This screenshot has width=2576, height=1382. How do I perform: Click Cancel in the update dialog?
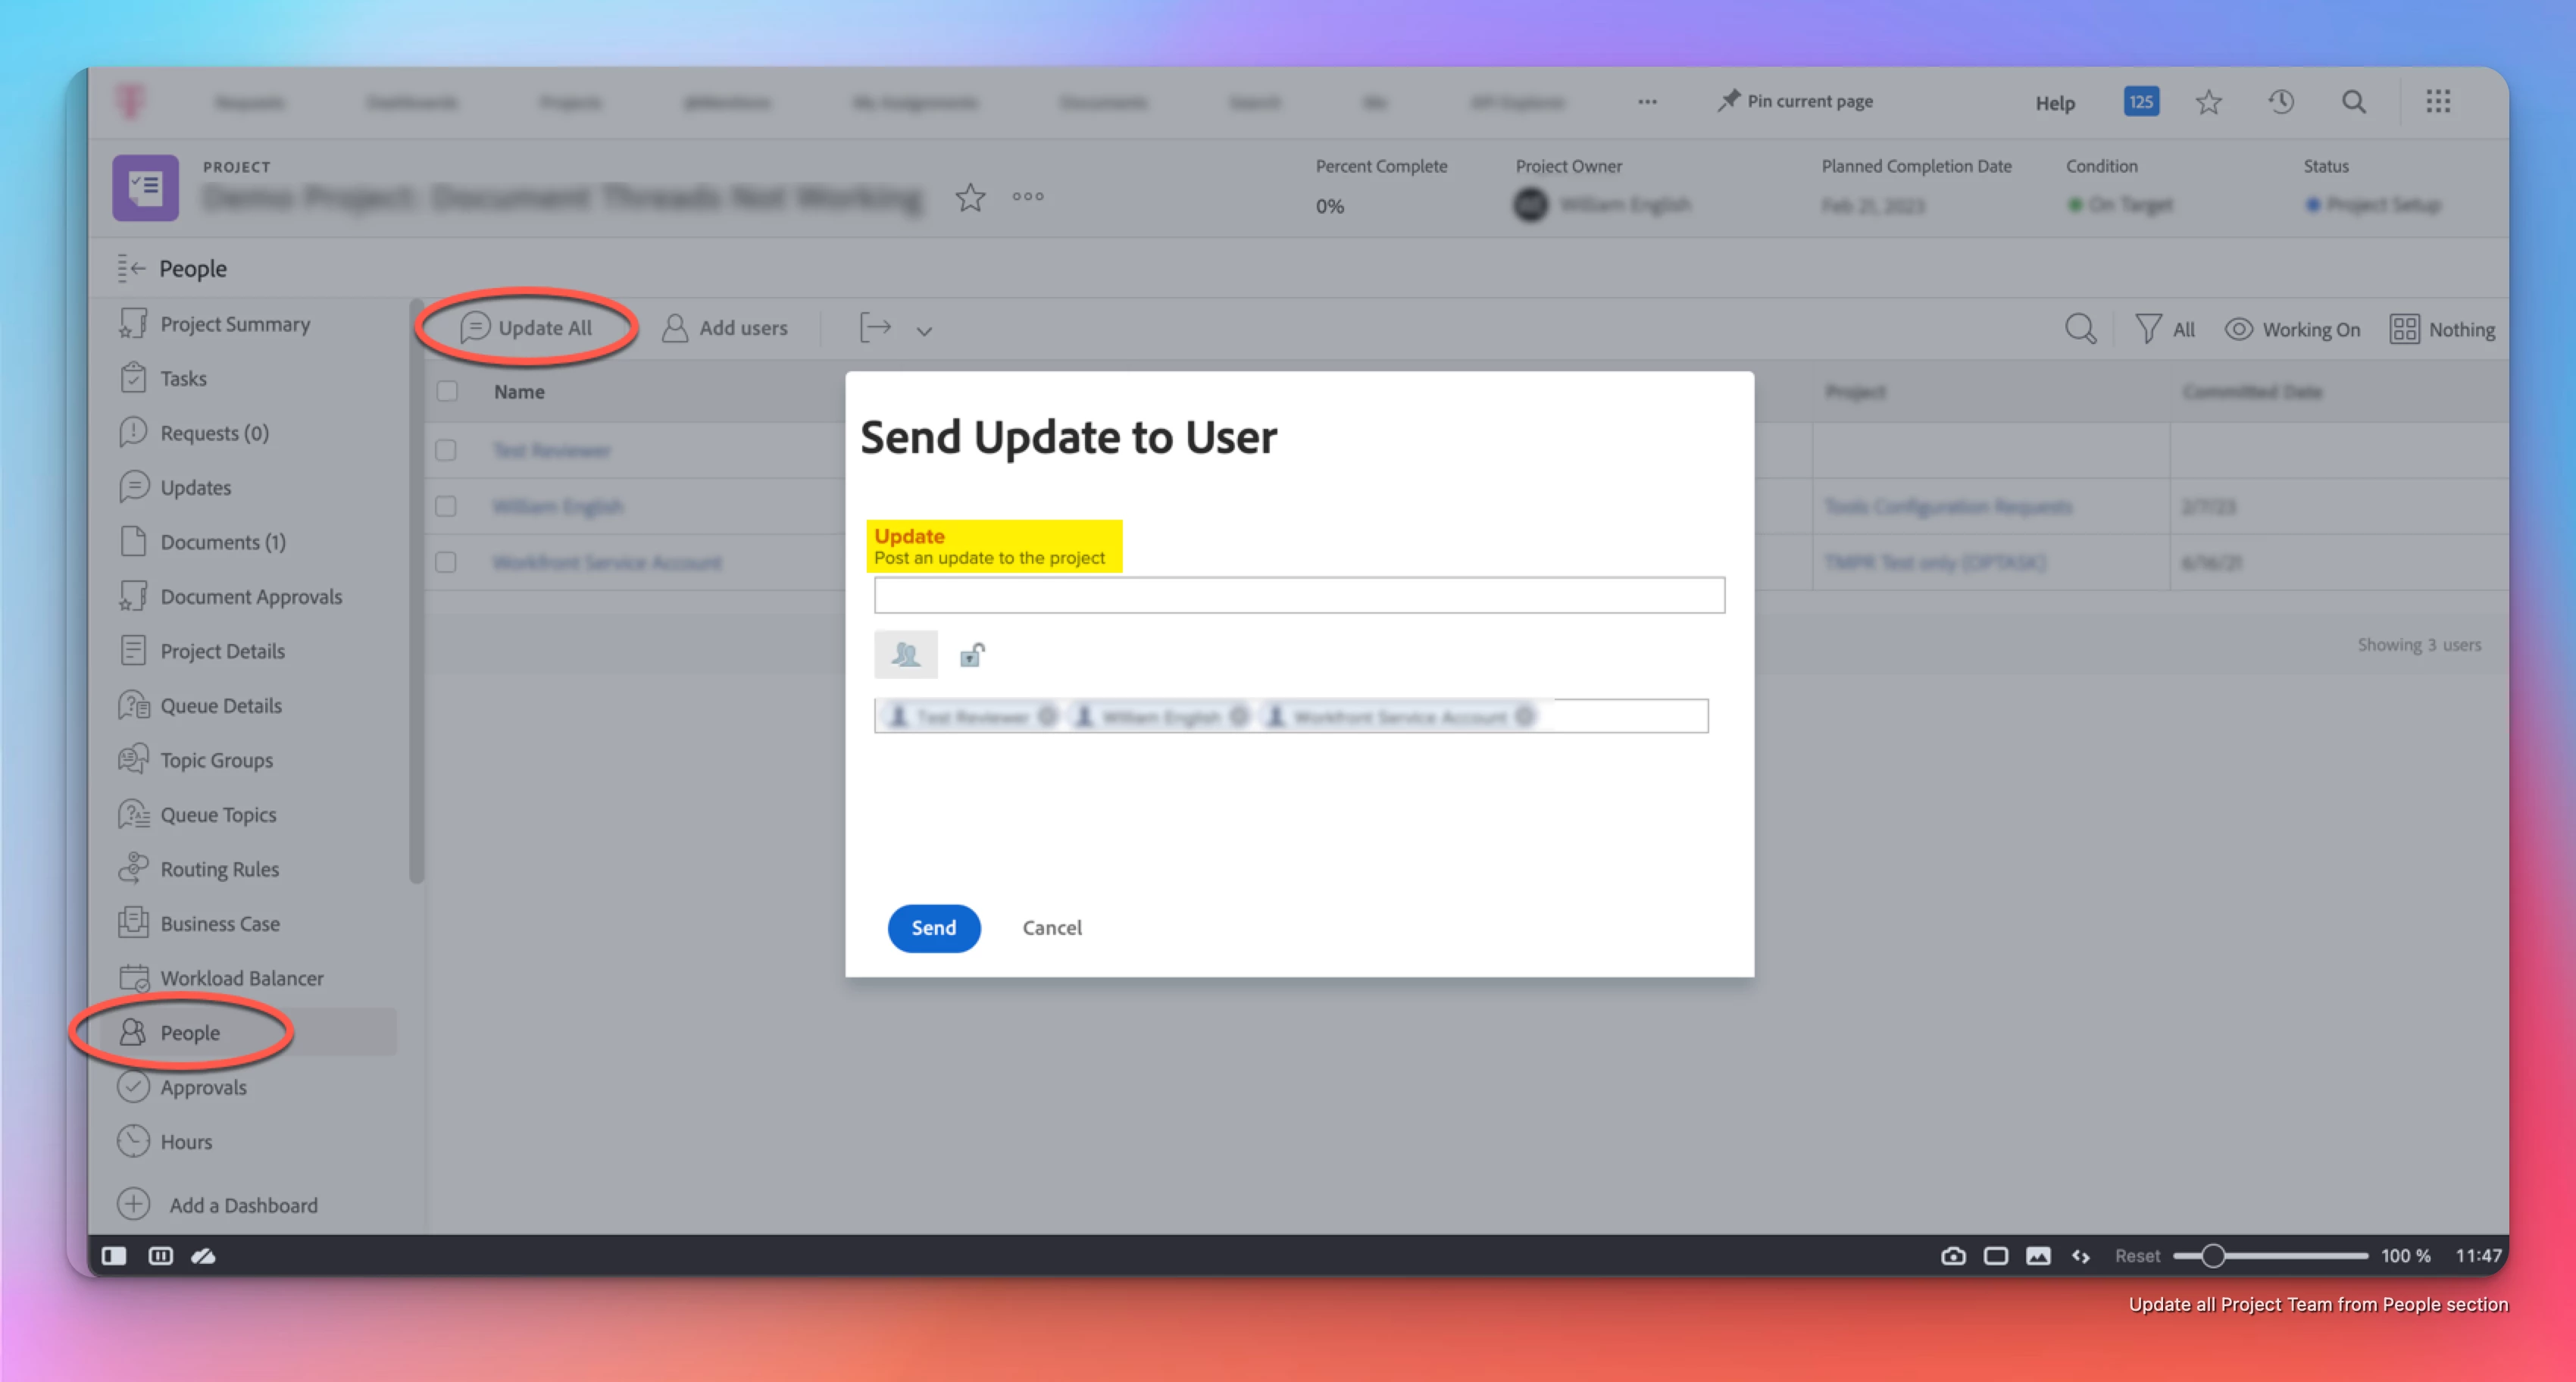pos(1052,928)
